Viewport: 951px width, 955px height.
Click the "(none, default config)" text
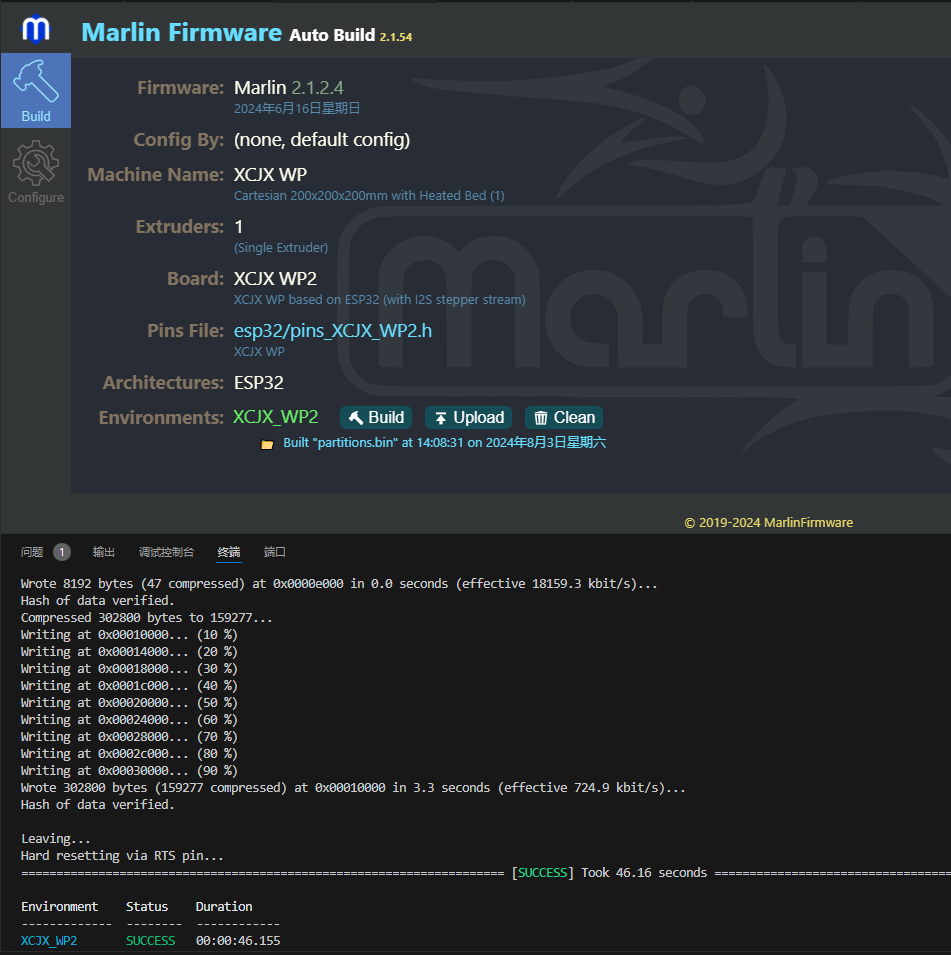pos(322,140)
